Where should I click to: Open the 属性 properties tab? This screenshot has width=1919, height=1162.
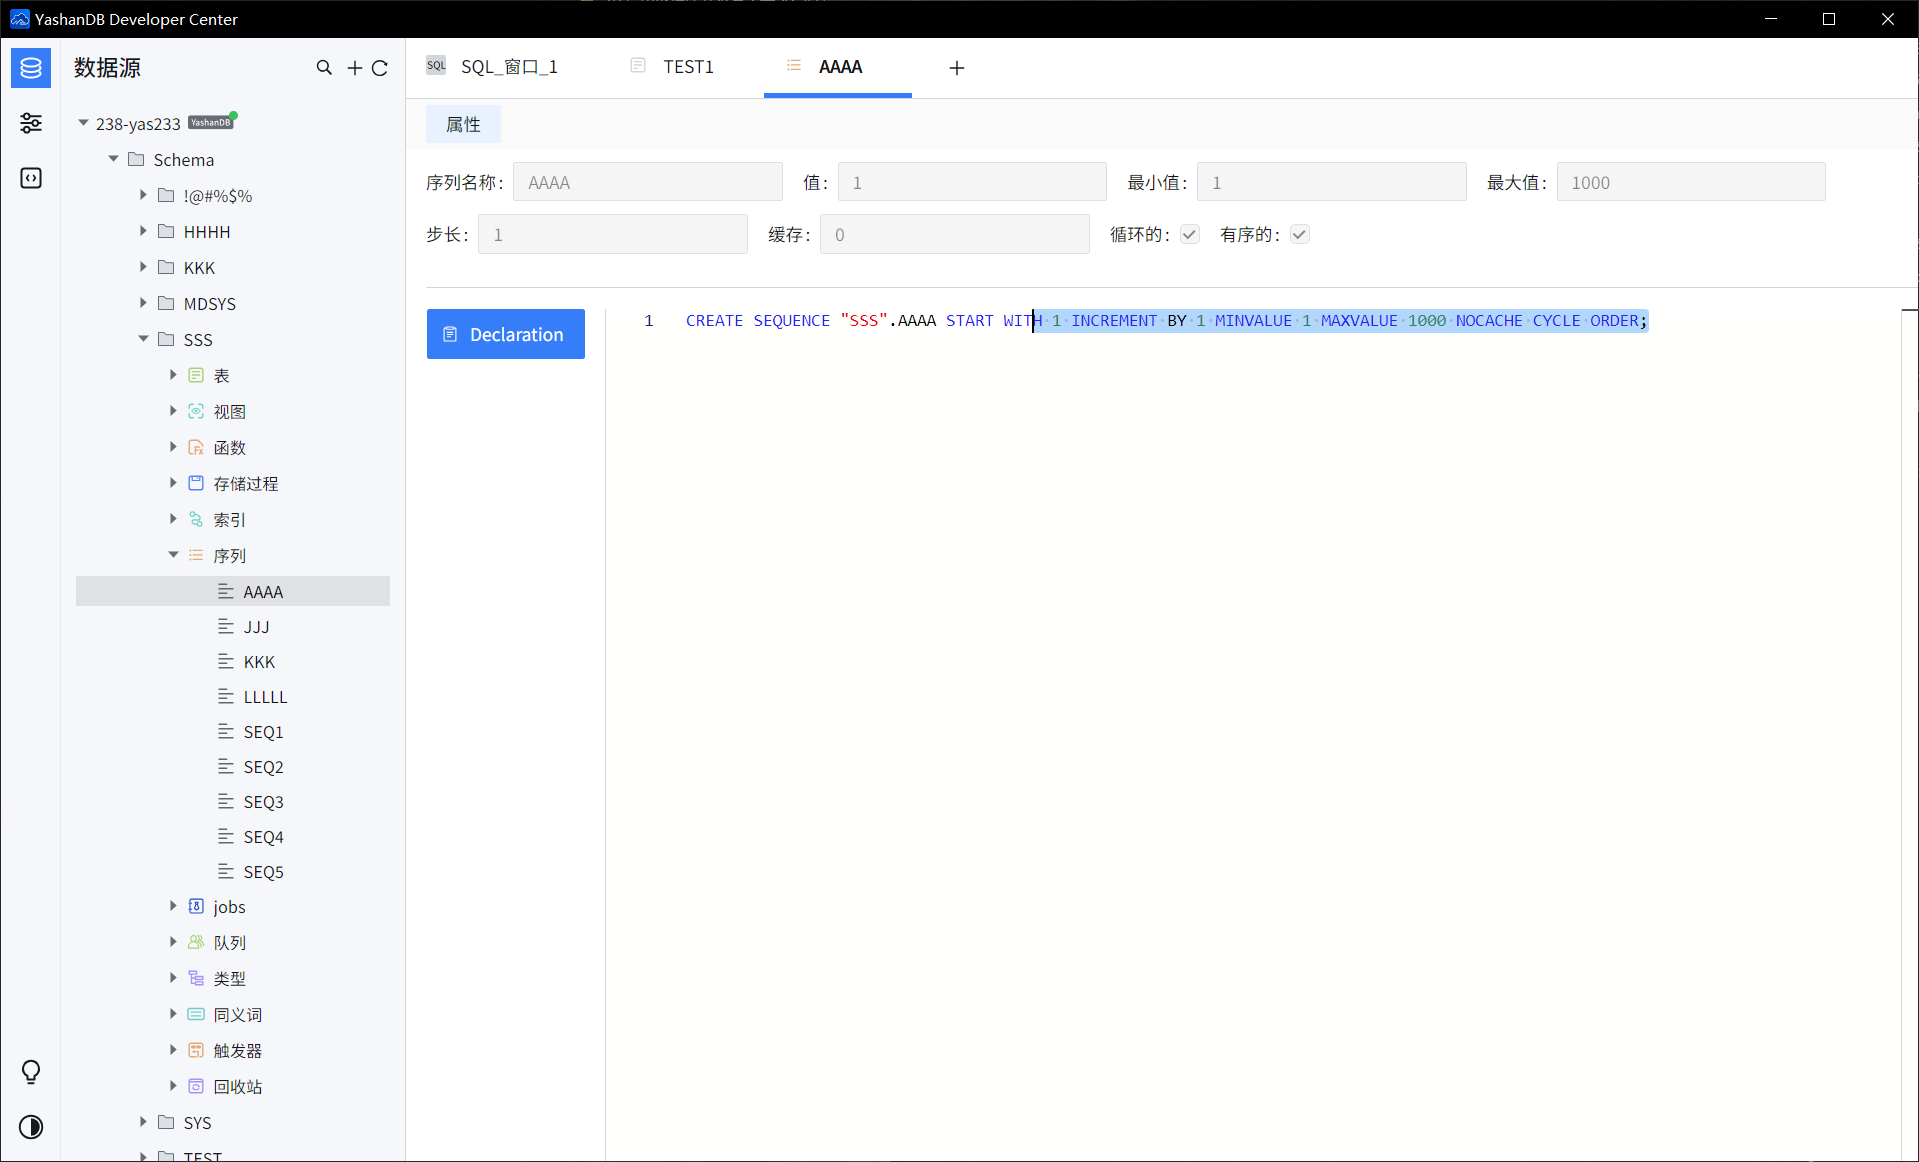463,124
